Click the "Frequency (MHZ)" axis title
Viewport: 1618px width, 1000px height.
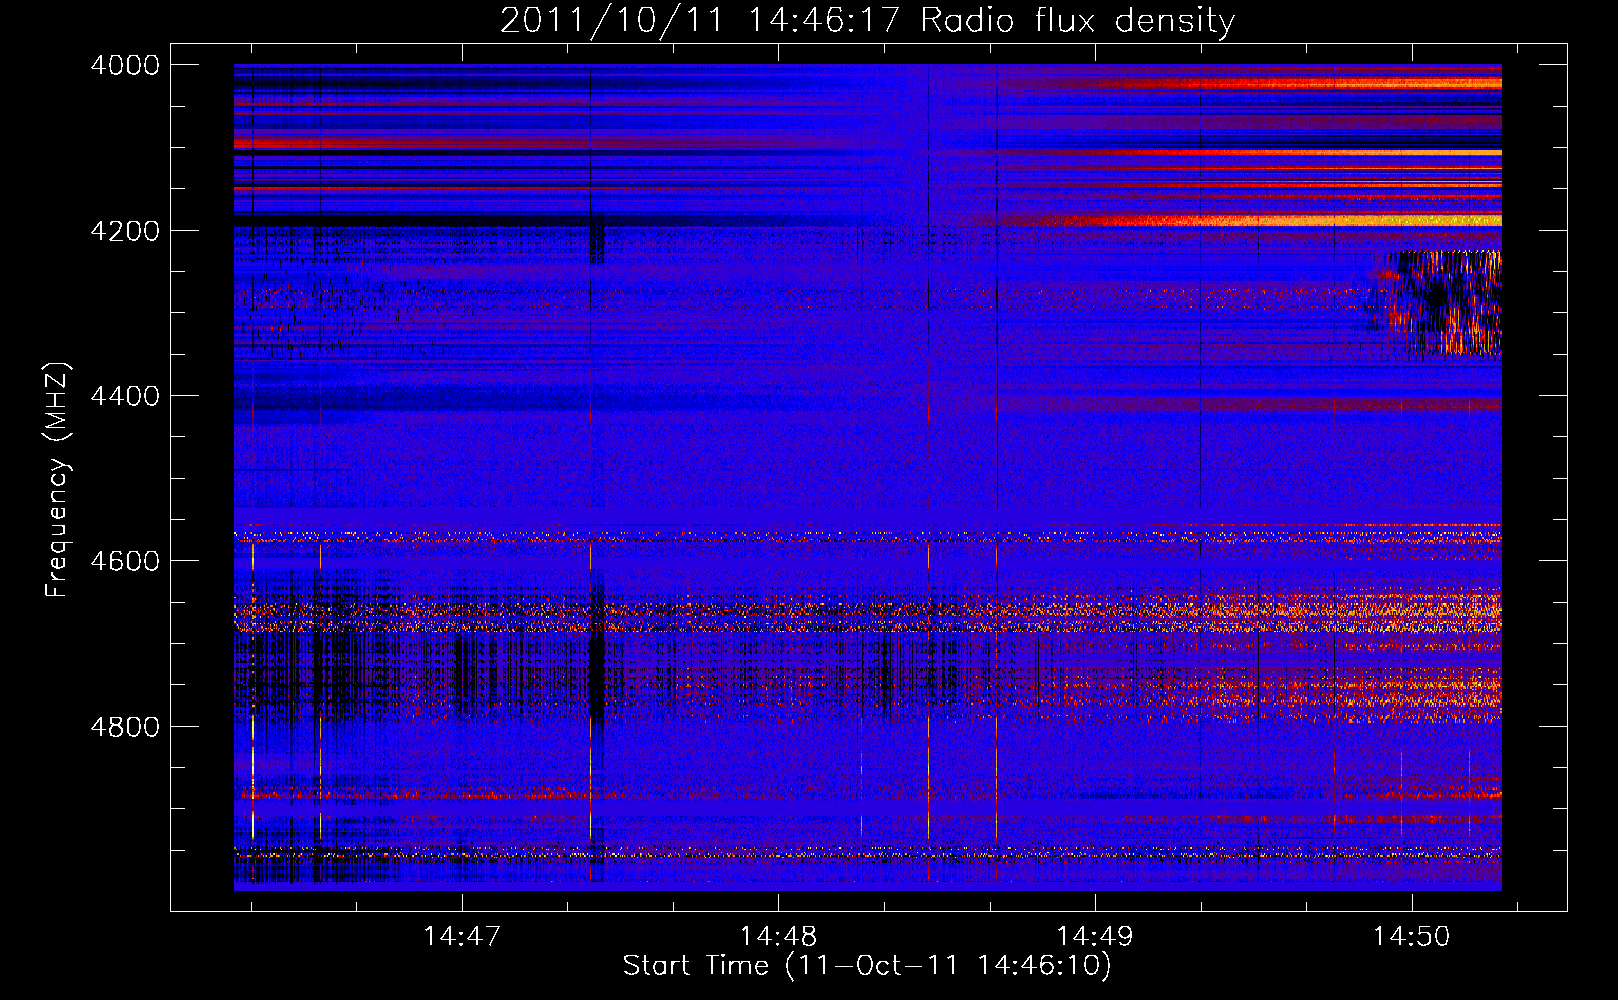point(58,480)
